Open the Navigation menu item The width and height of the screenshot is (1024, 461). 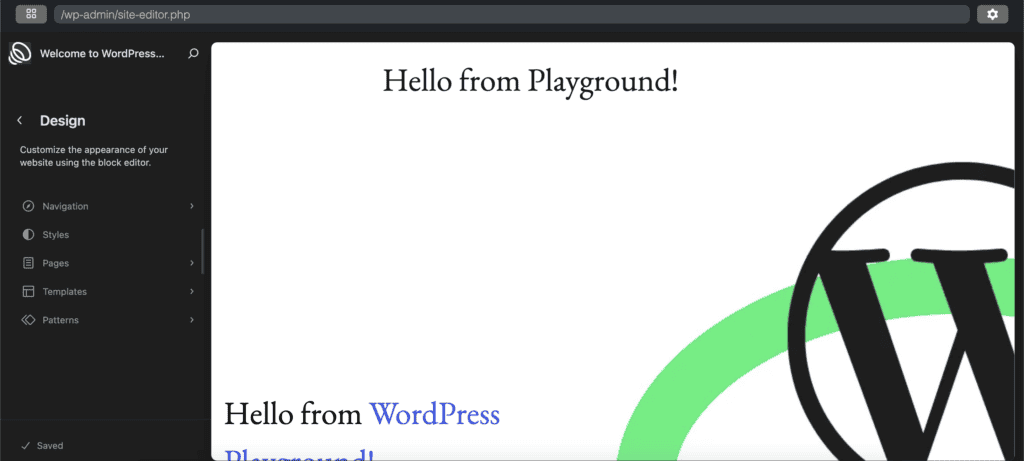click(x=108, y=206)
